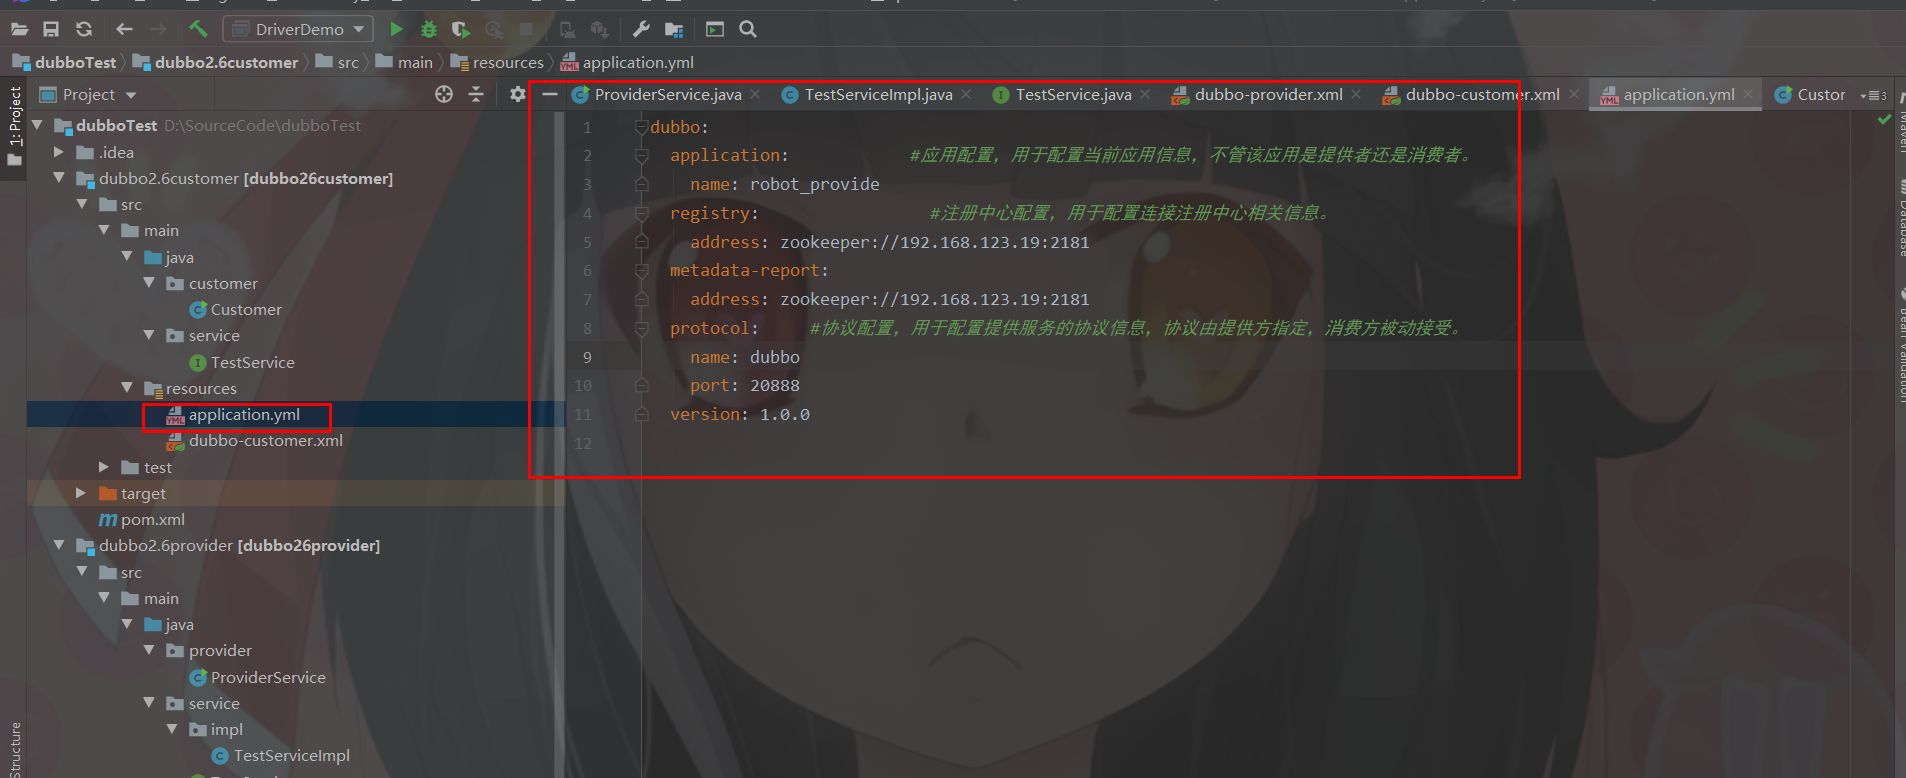Close the dubbo-provider.xml tab
Image resolution: width=1906 pixels, height=778 pixels.
(1356, 94)
